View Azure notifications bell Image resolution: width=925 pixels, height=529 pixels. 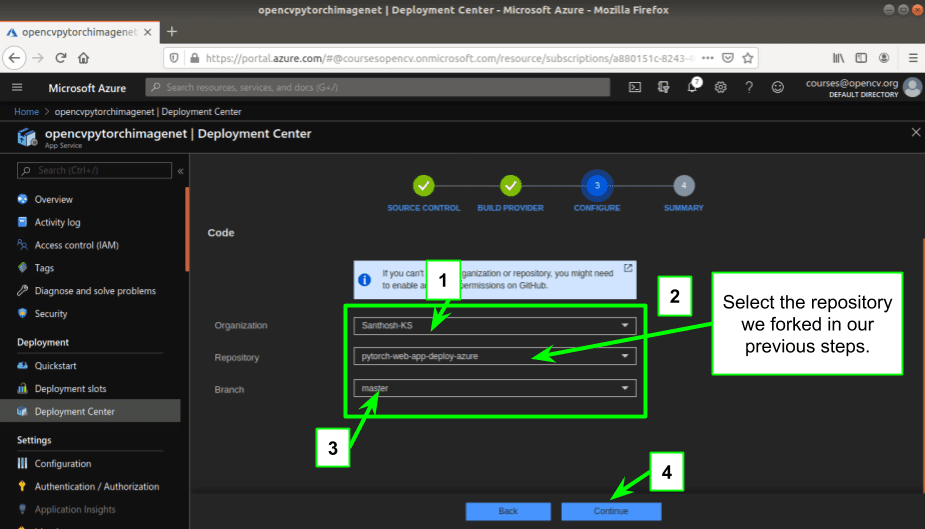point(693,86)
